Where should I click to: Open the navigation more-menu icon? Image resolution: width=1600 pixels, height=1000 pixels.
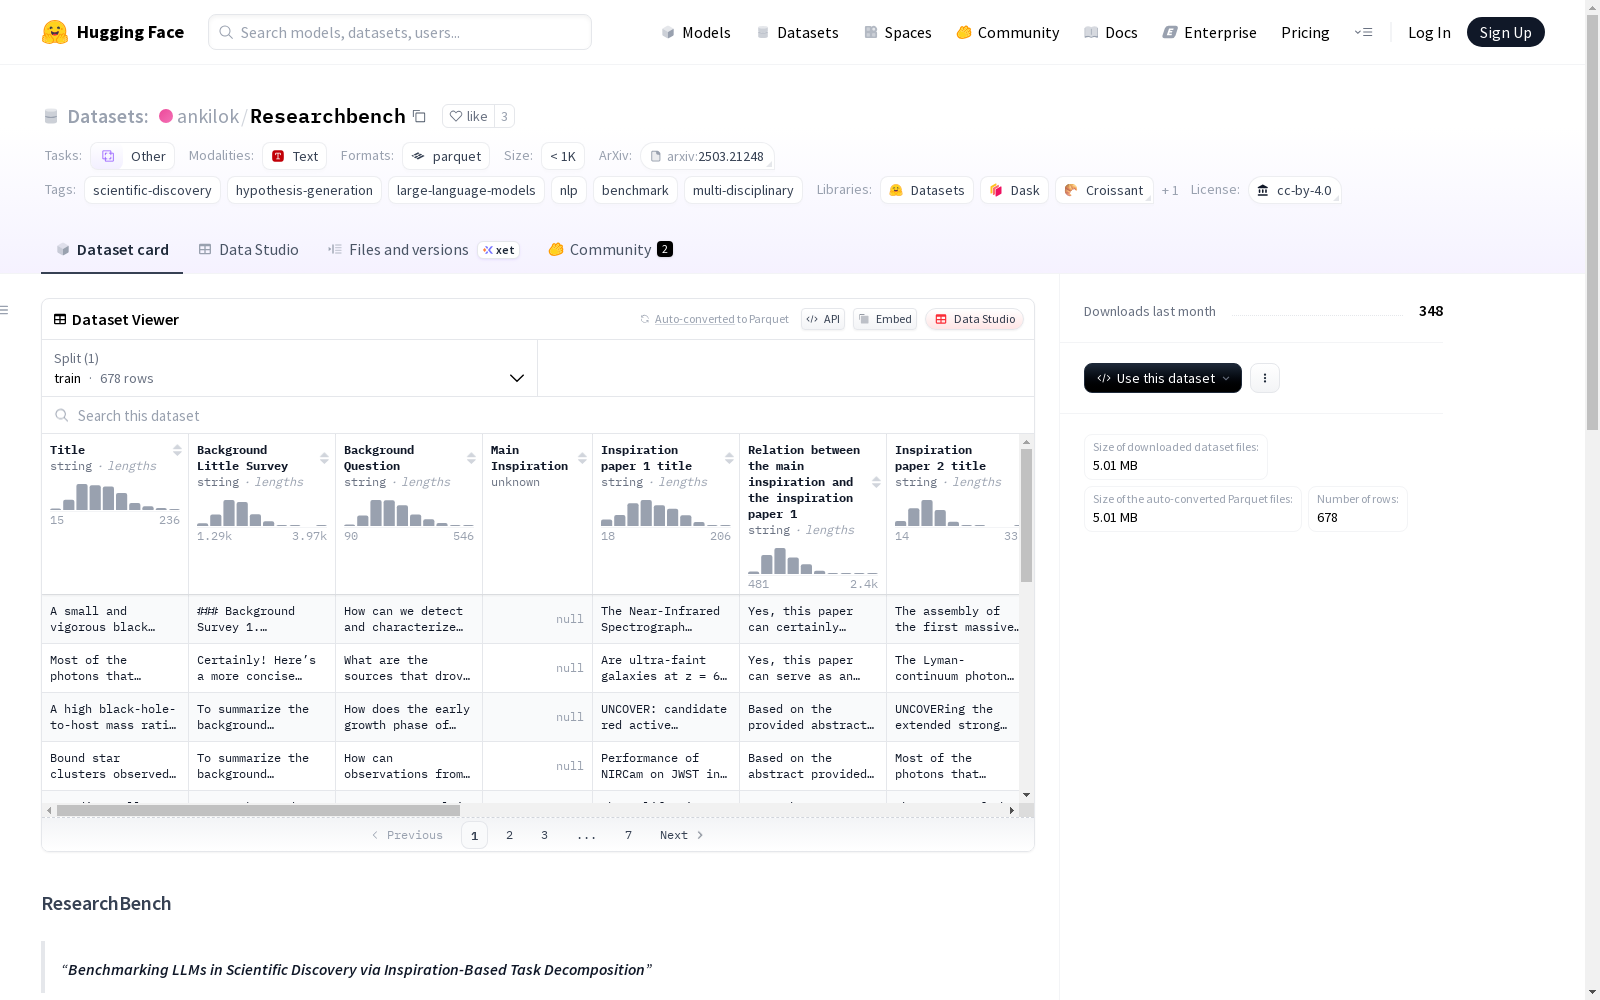[1363, 32]
